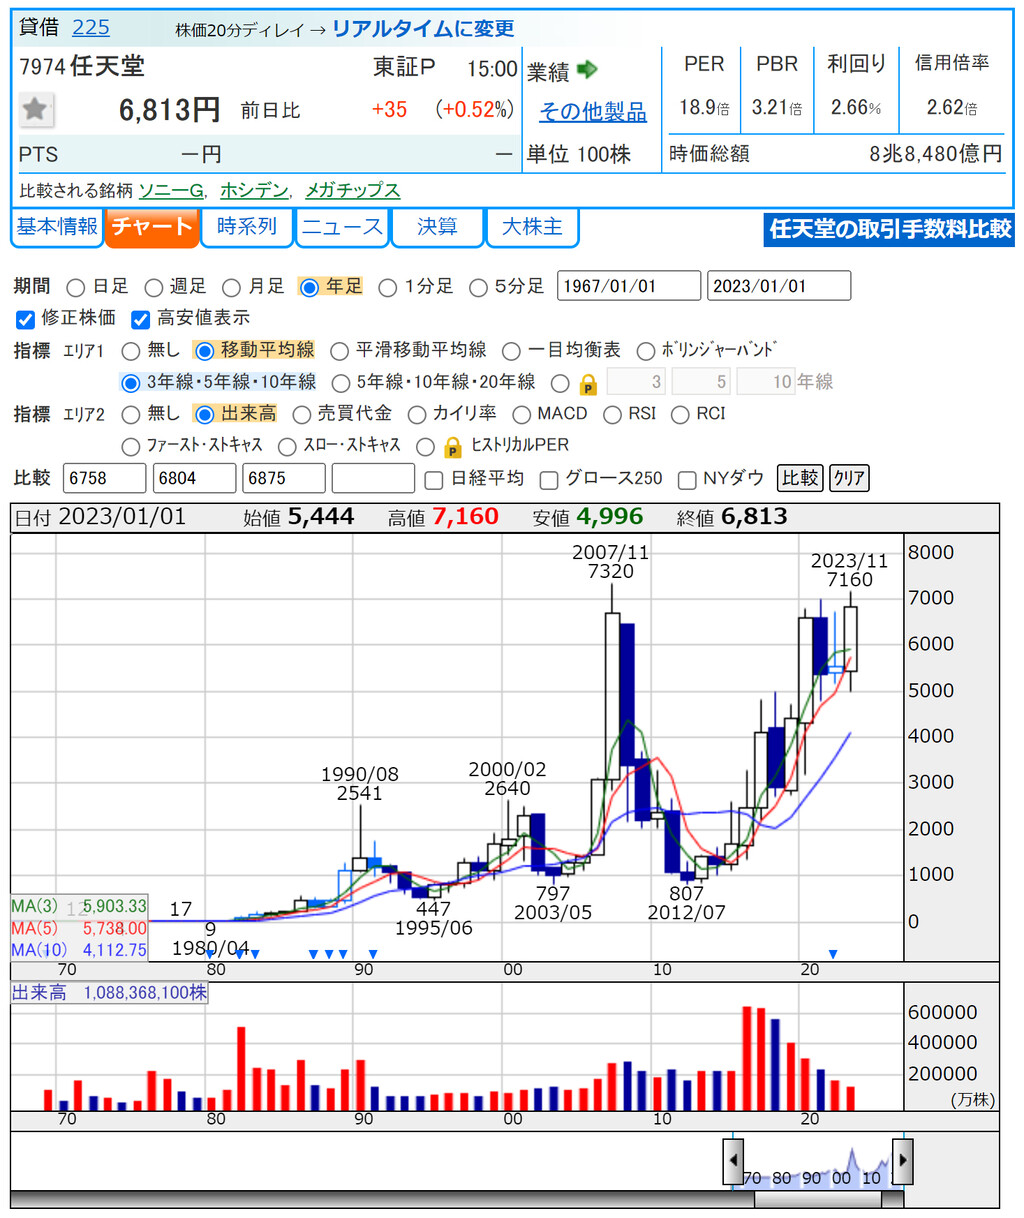Open ホシデン comparison stock link
Screen dimensions: 1024x1218
(x=254, y=190)
